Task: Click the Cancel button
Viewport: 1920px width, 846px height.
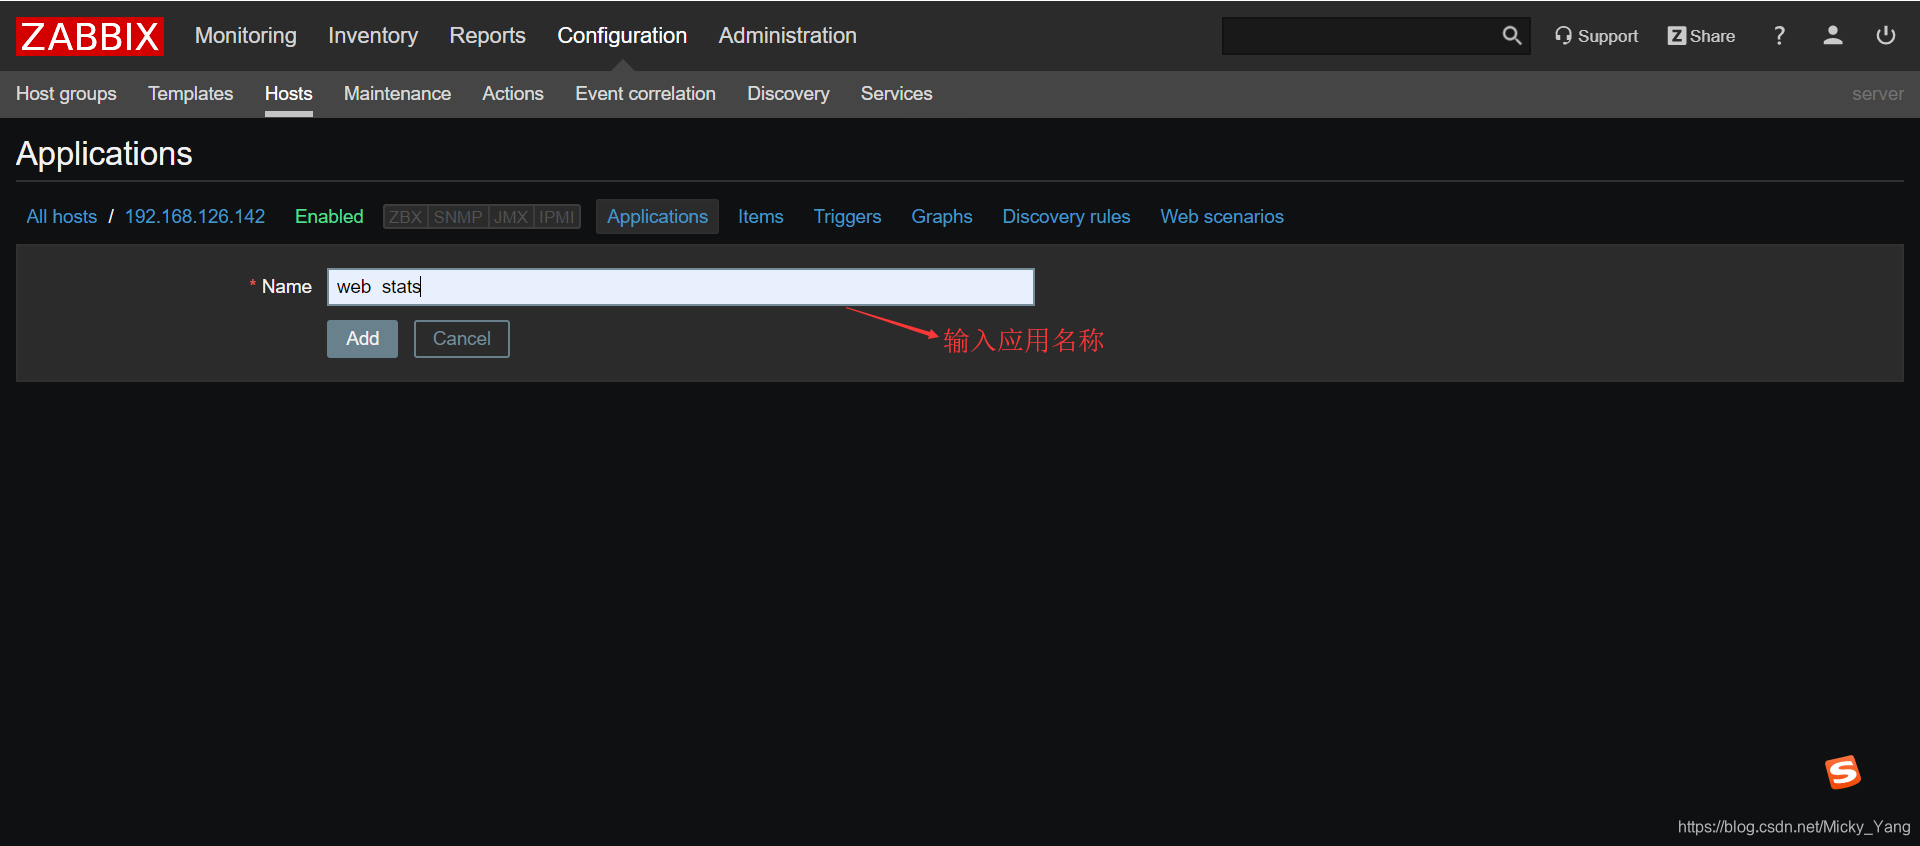Action: [x=461, y=339]
